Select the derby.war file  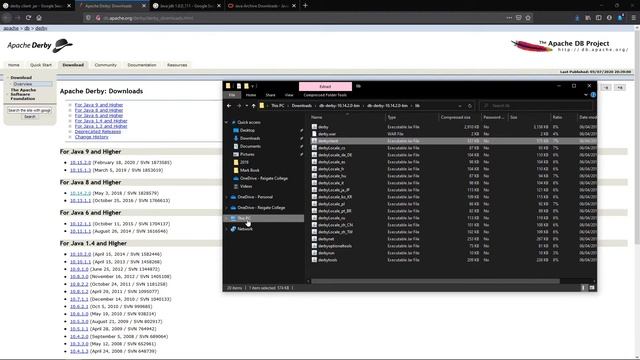pyautogui.click(x=327, y=134)
